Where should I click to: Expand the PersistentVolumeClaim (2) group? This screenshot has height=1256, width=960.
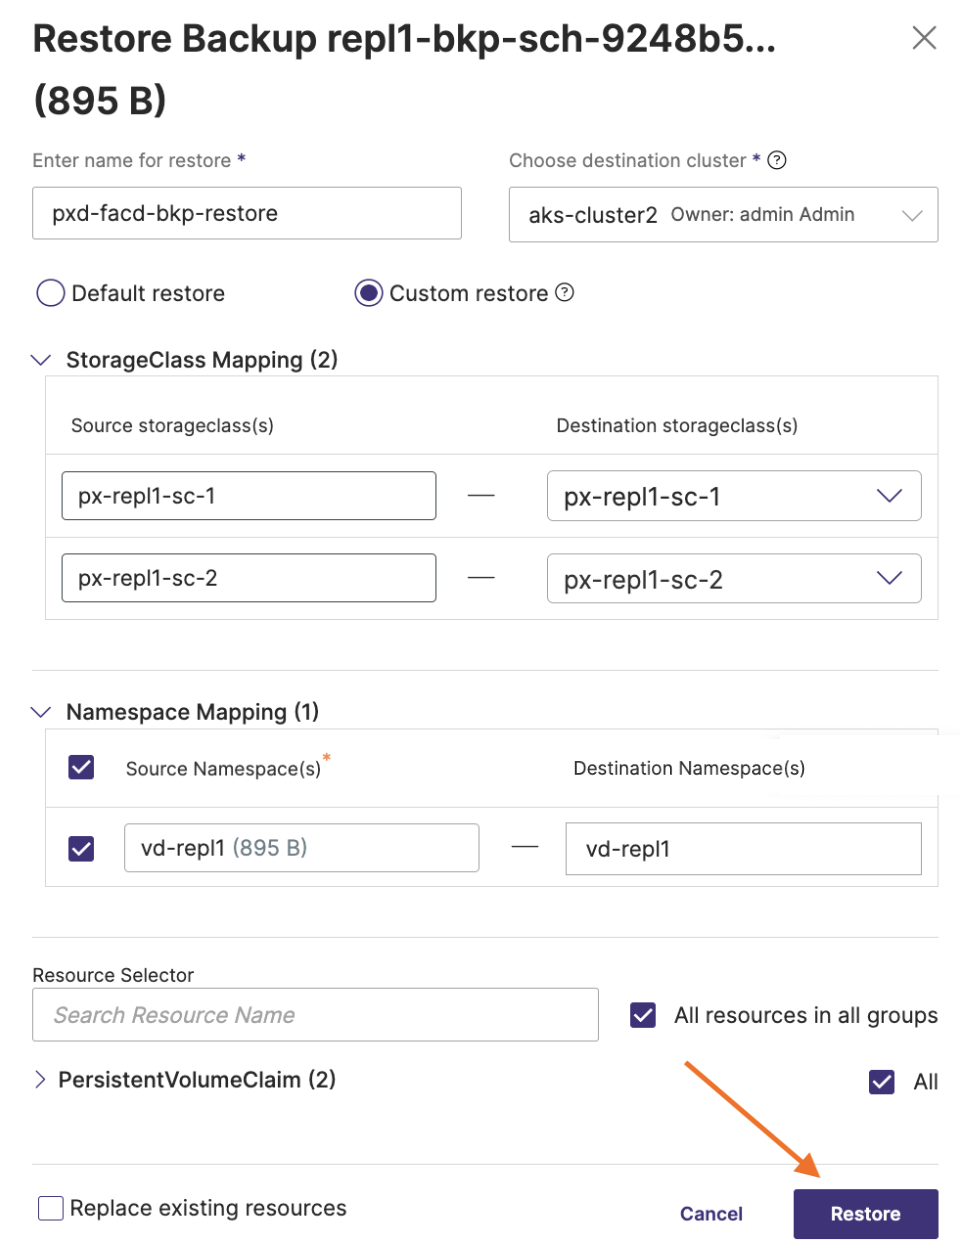click(40, 1080)
